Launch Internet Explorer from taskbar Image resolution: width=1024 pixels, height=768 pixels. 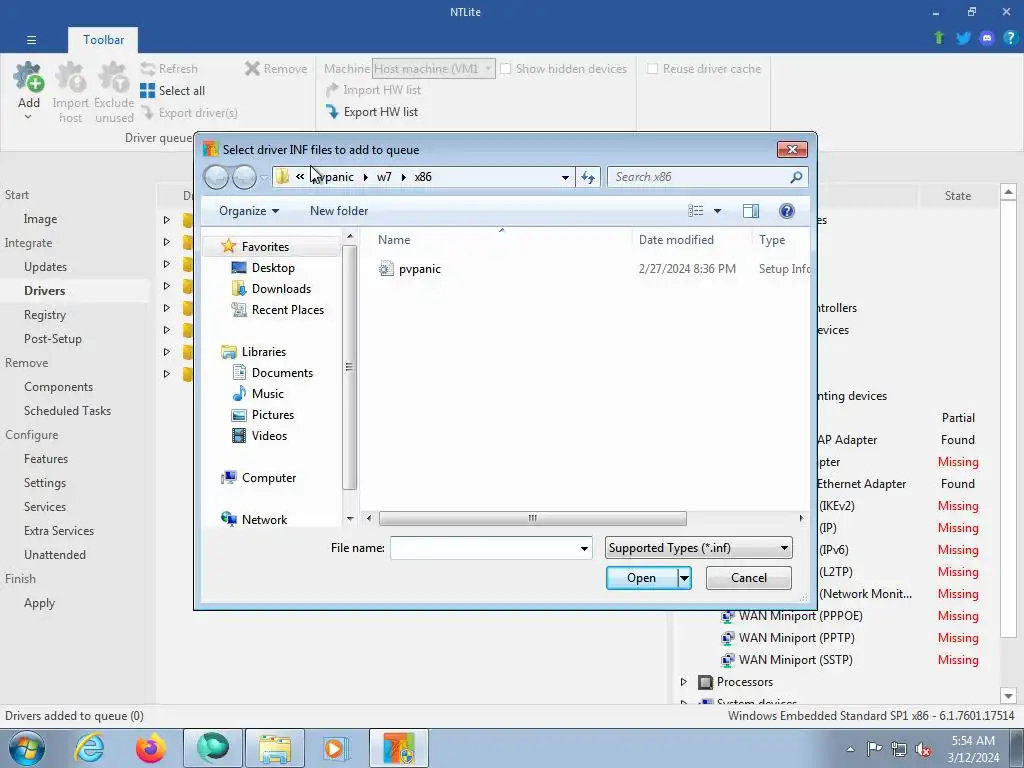click(x=88, y=748)
